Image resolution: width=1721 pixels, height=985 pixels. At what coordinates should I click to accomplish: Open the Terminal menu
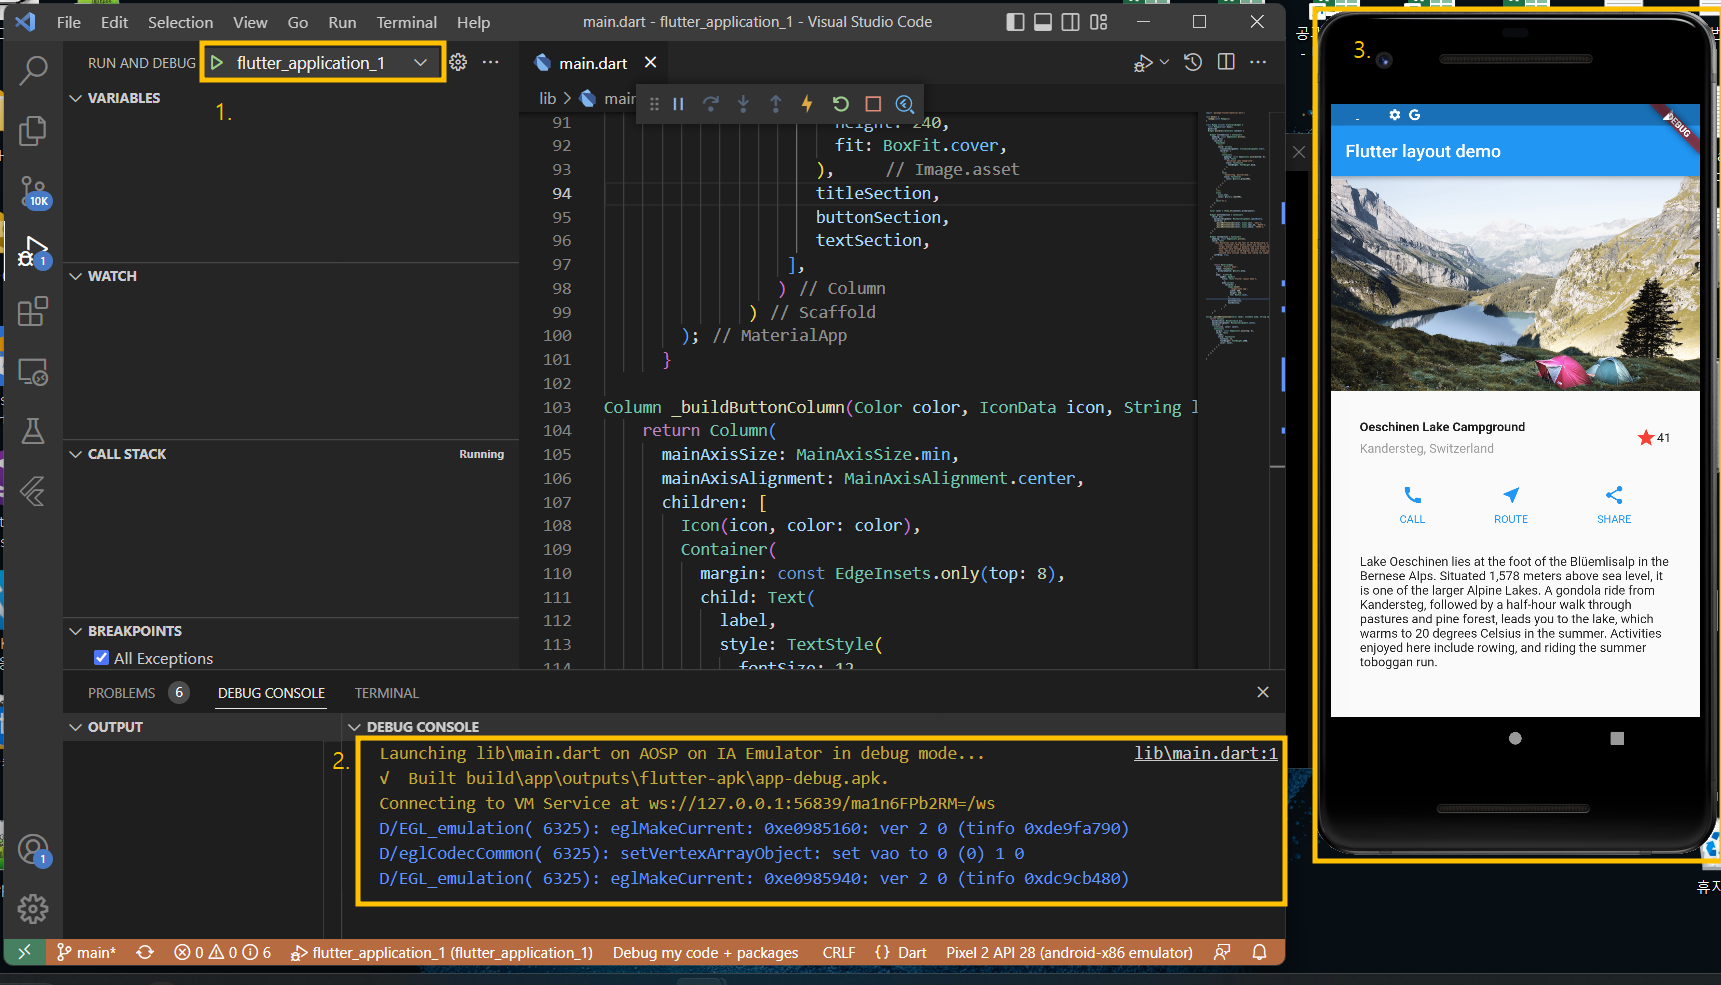406,22
